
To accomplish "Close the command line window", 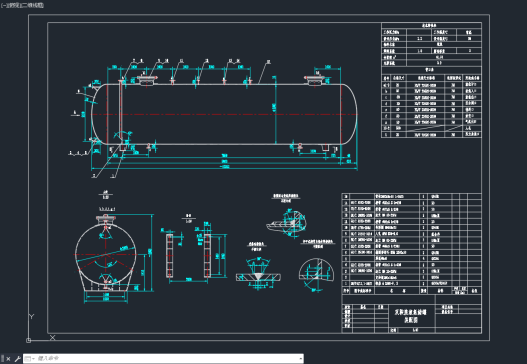I will click(8, 359).
